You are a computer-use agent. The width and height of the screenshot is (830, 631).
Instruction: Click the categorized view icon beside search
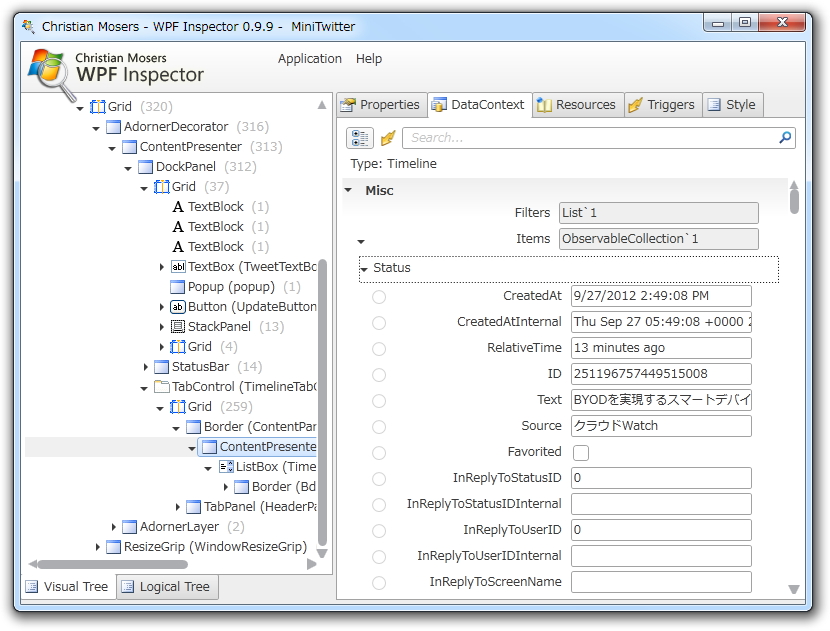pyautogui.click(x=360, y=138)
